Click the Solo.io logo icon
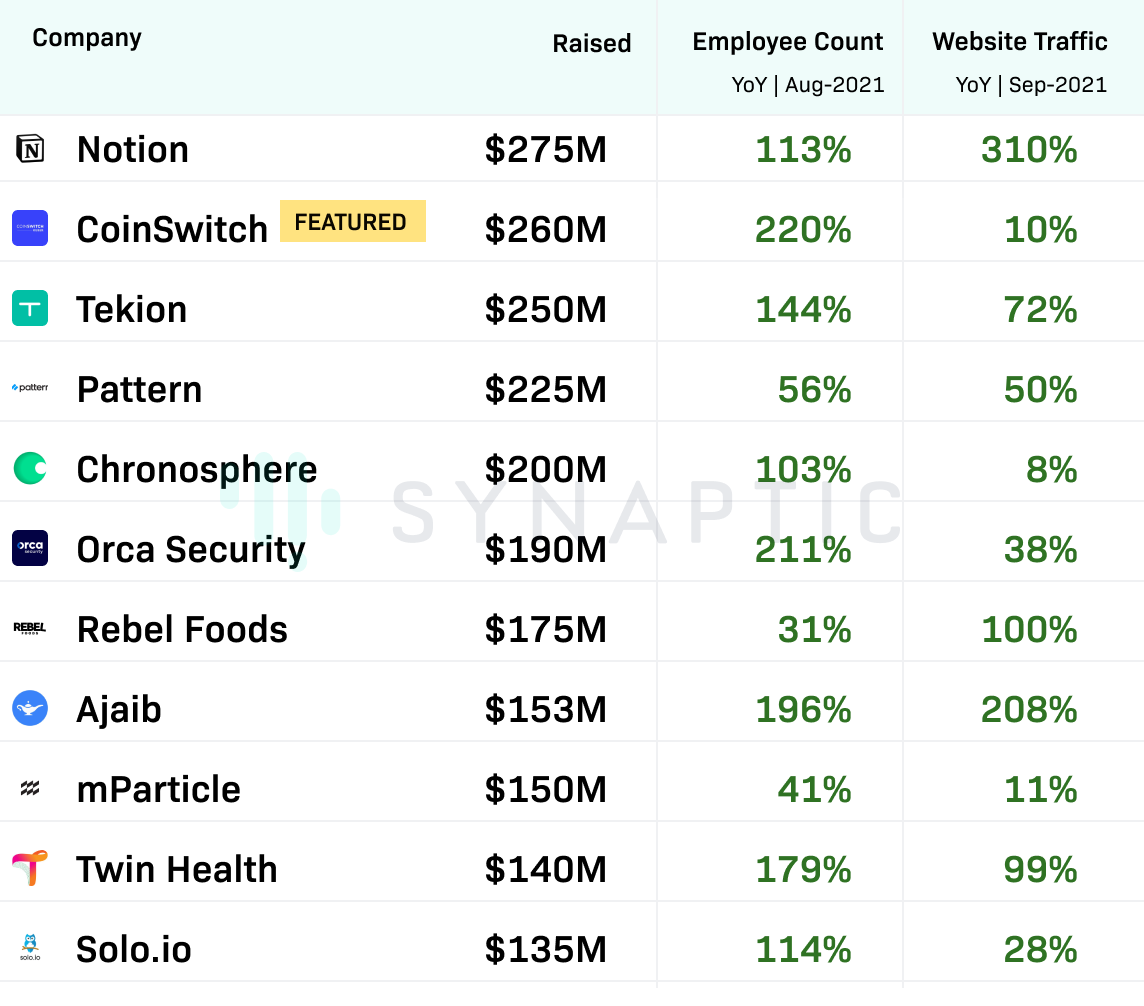 pyautogui.click(x=30, y=948)
